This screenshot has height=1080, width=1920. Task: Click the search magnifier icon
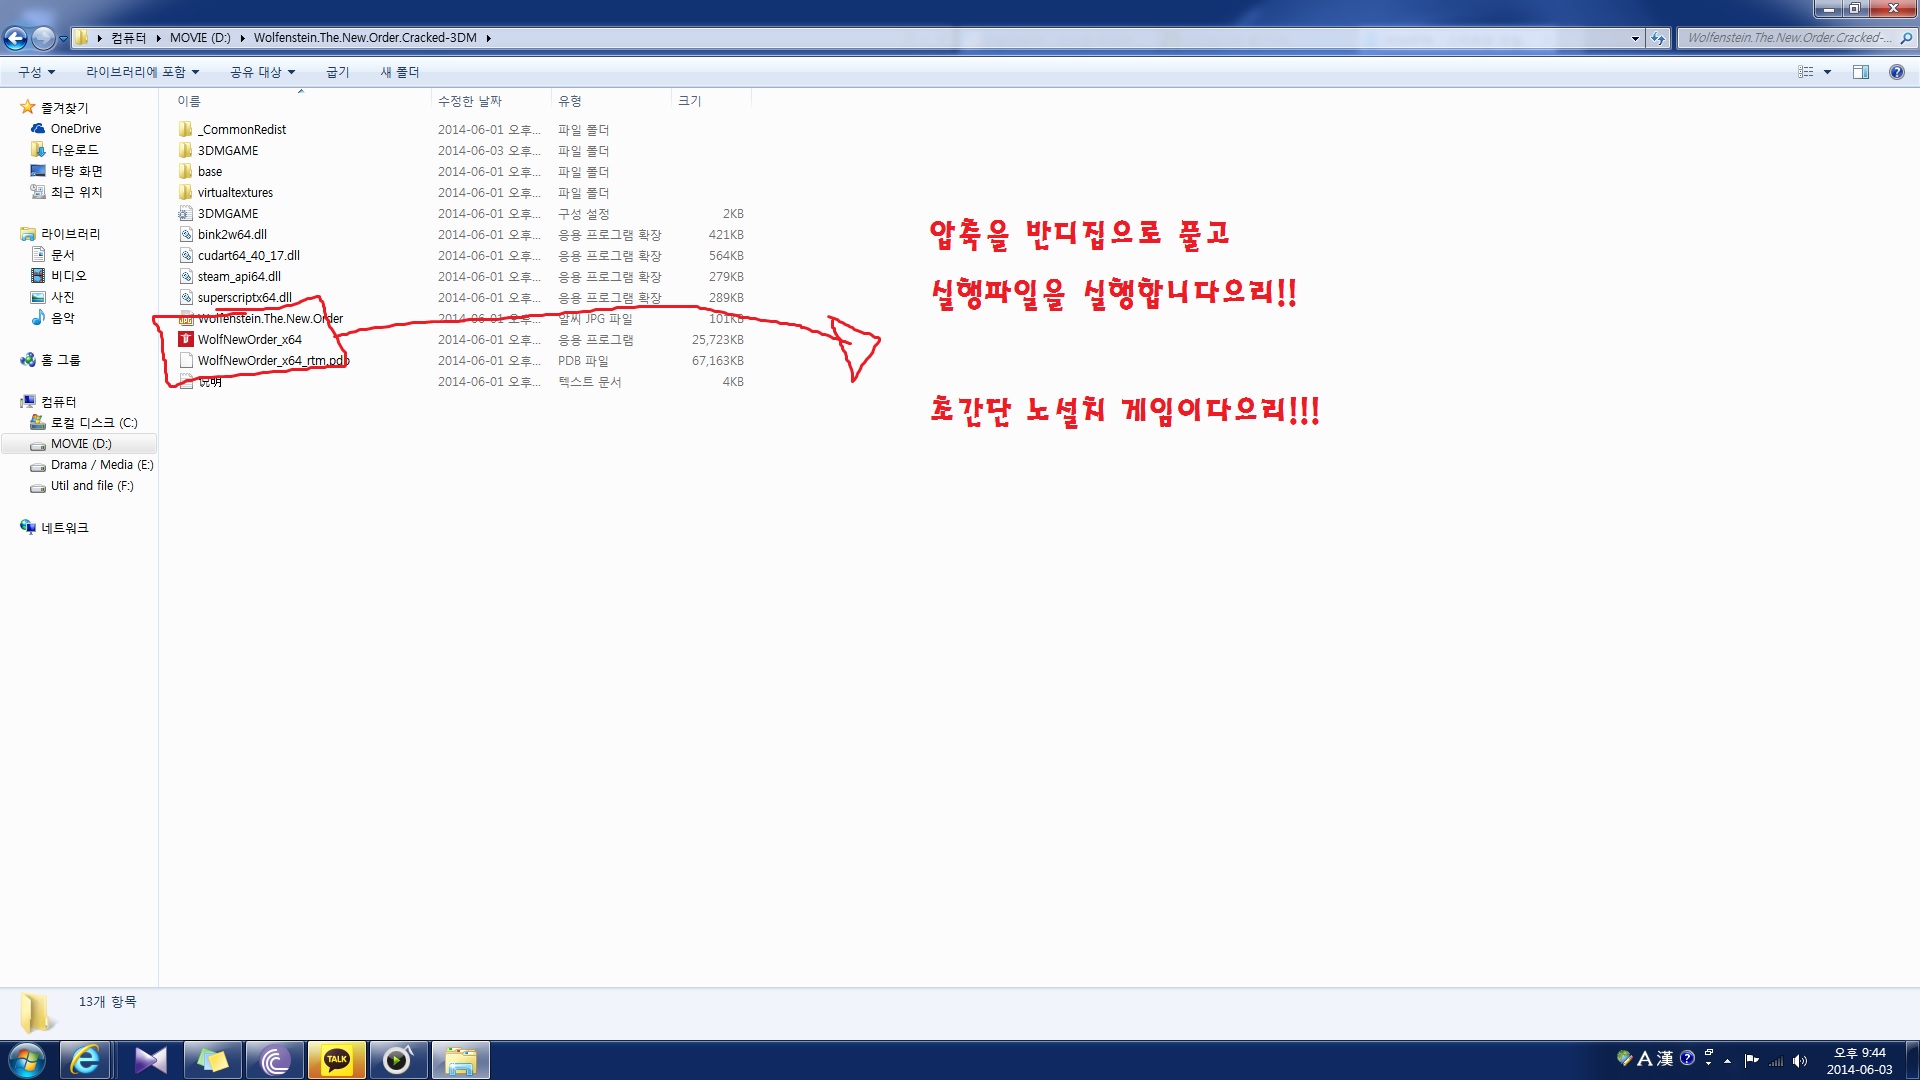tap(1906, 38)
